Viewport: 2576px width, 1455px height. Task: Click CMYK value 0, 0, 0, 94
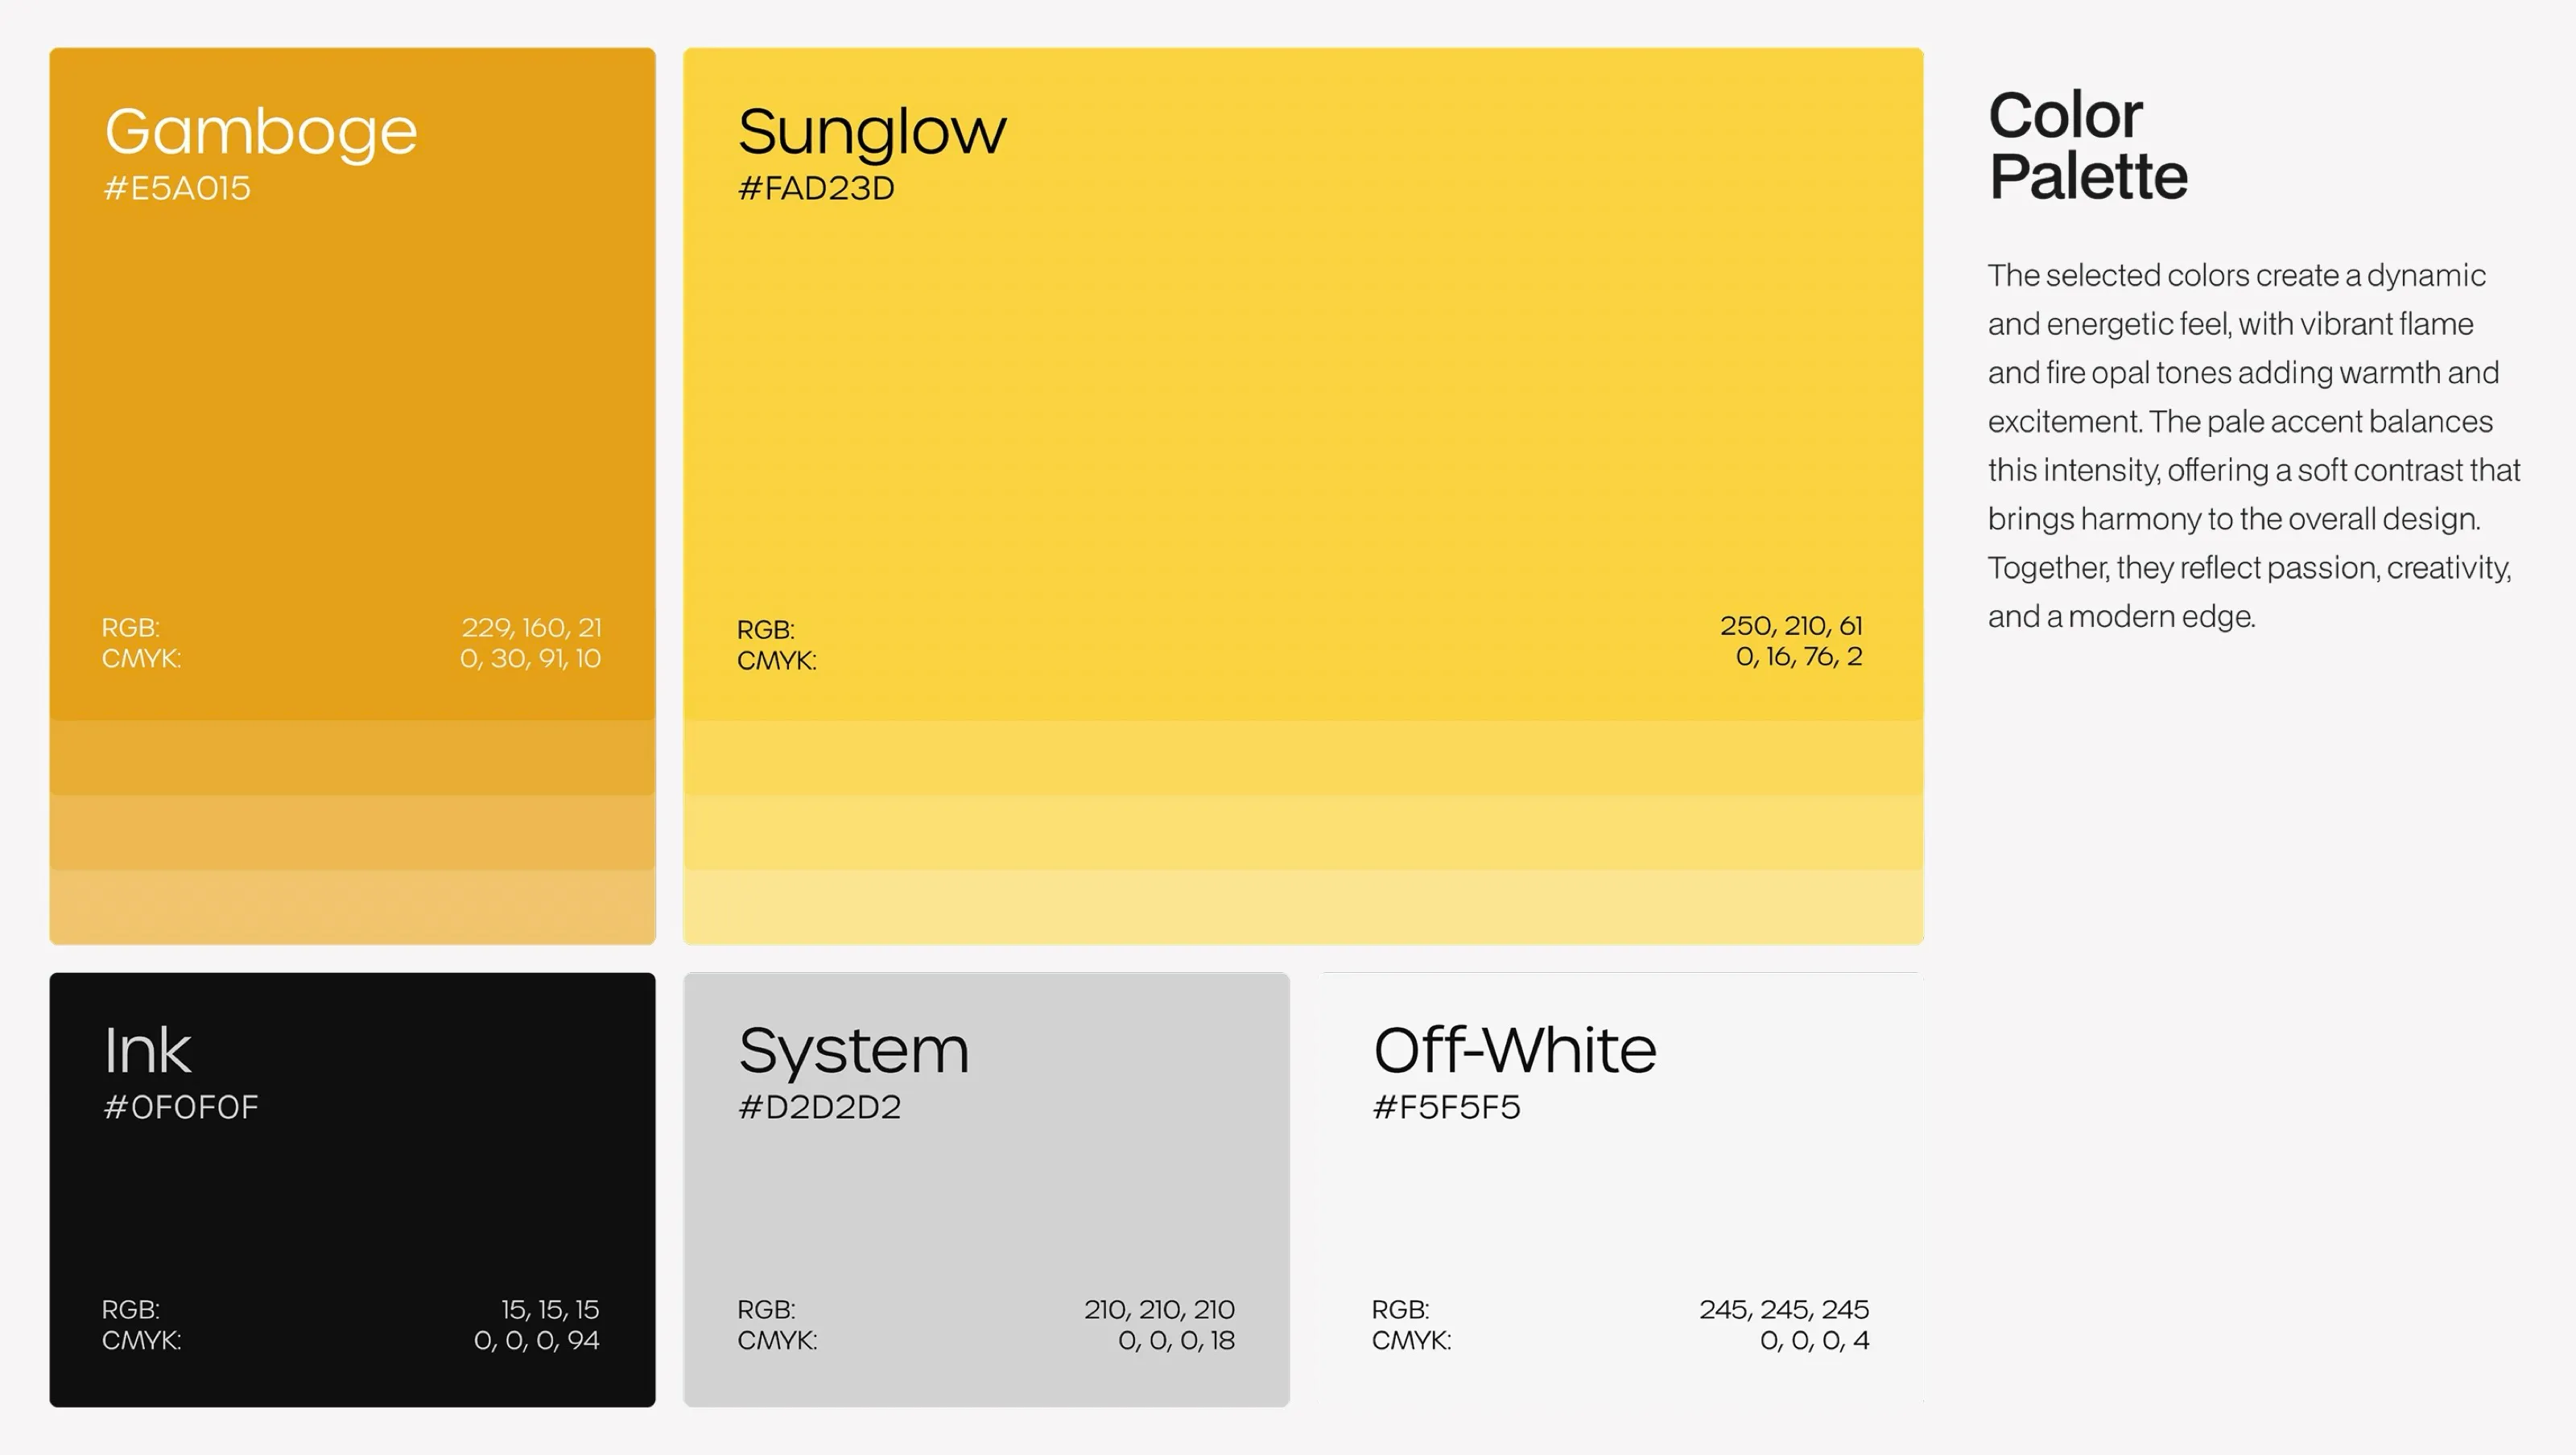(537, 1340)
